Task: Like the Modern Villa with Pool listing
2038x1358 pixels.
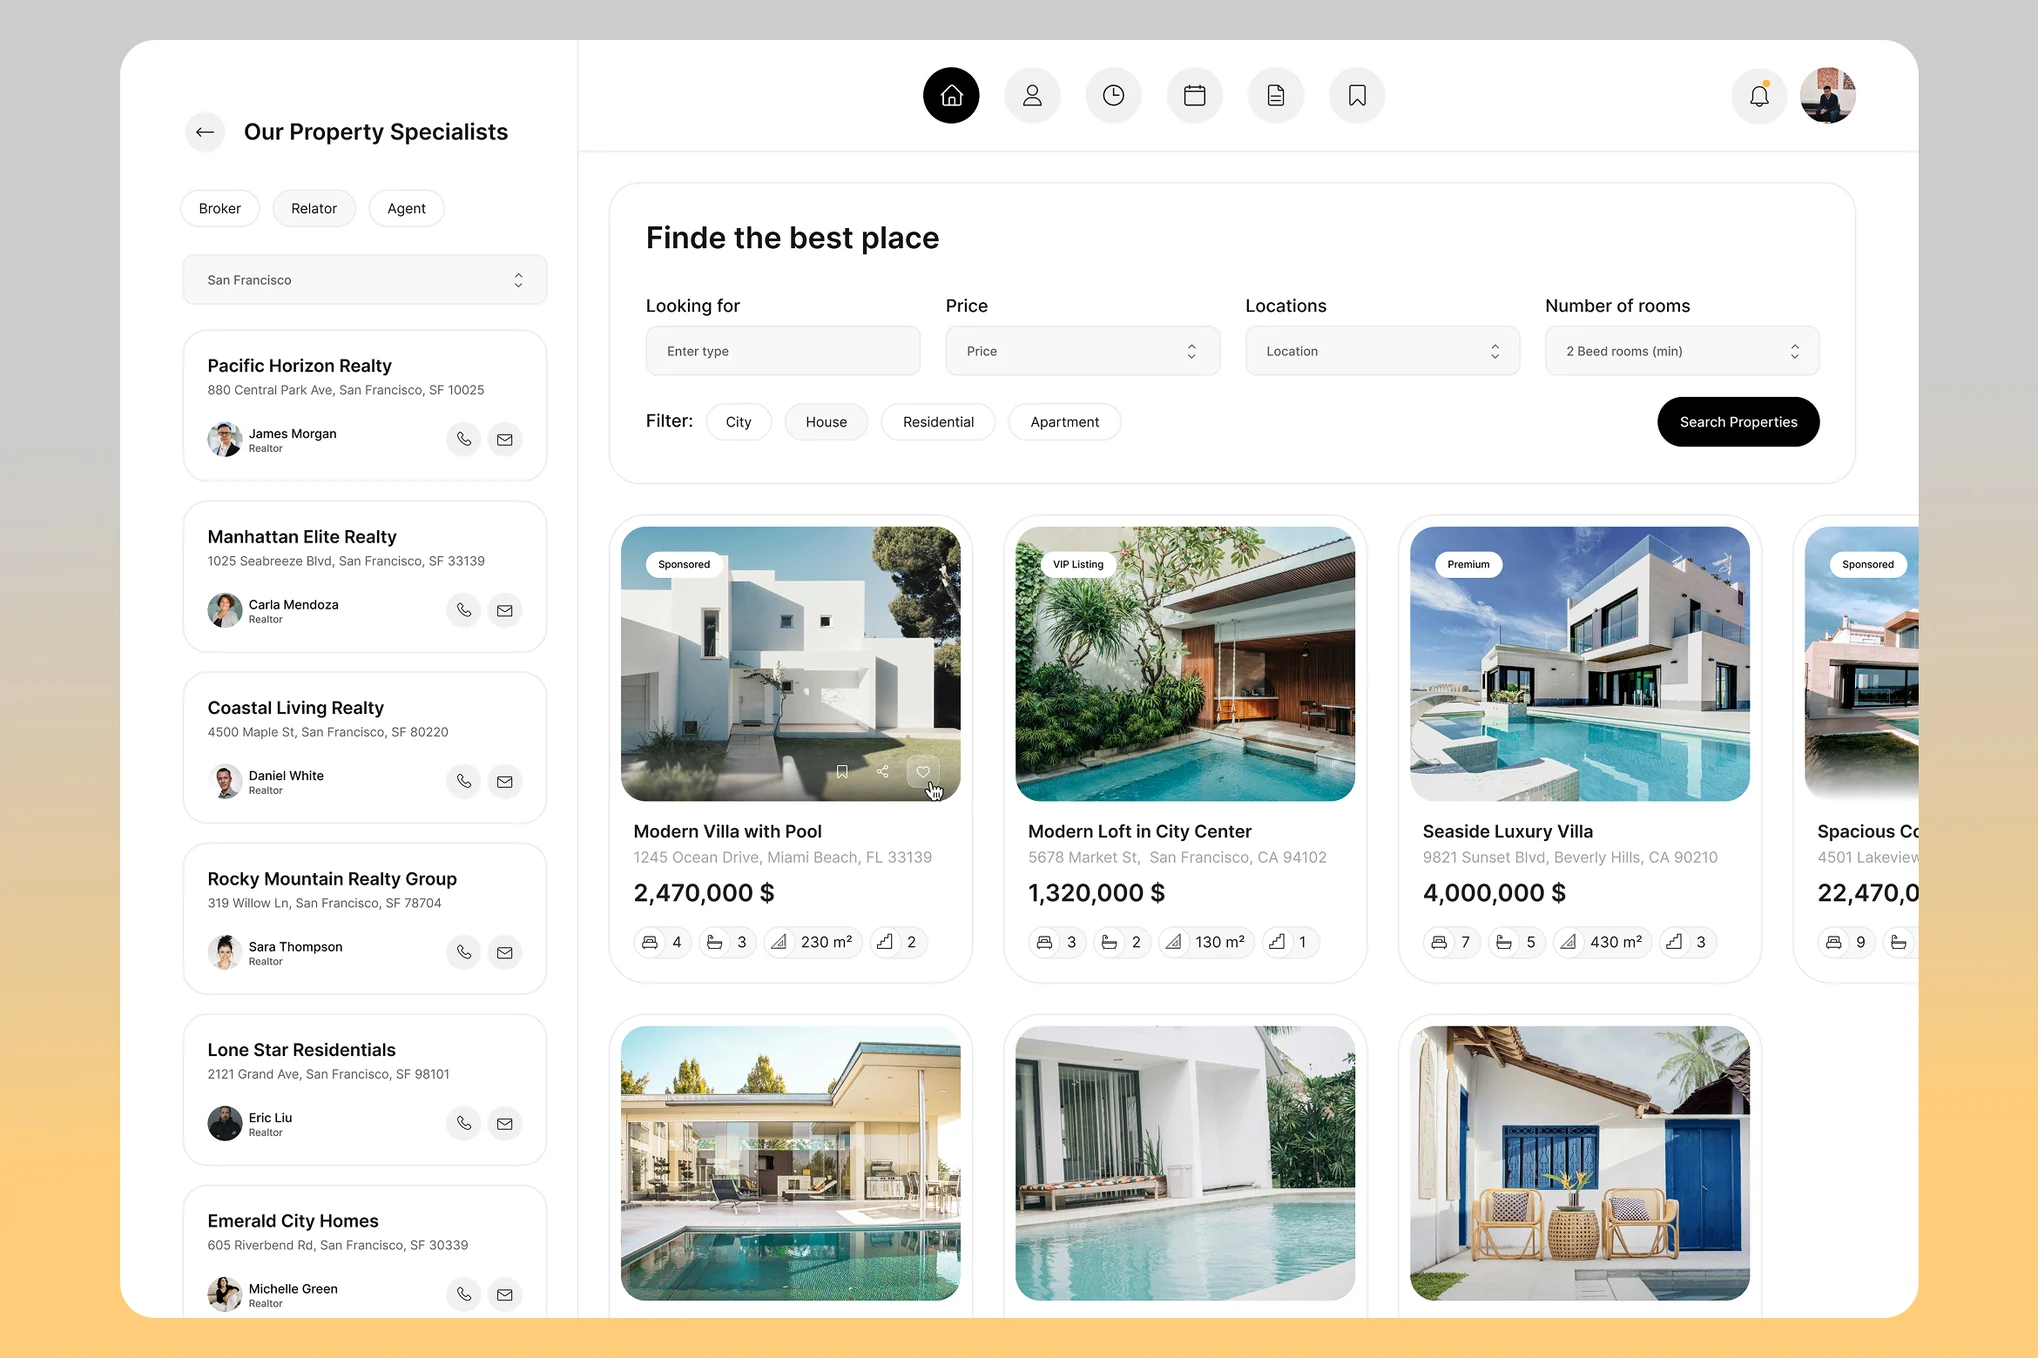Action: click(923, 771)
